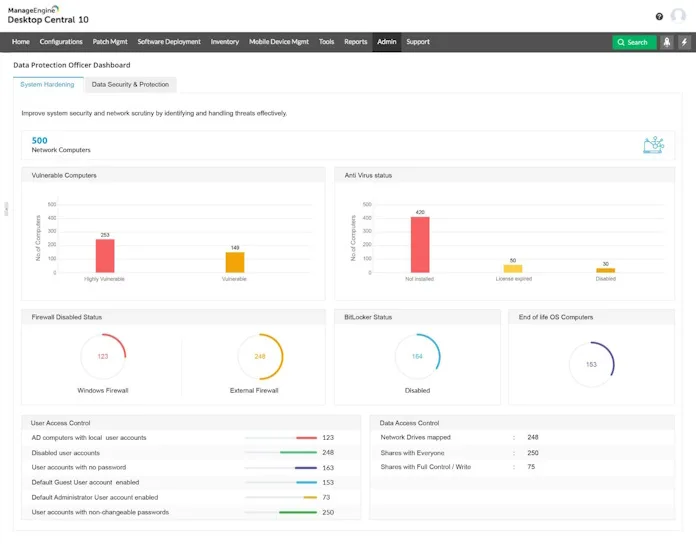Click the Not Installed antivirus bar
The height and width of the screenshot is (544, 696).
(420, 244)
